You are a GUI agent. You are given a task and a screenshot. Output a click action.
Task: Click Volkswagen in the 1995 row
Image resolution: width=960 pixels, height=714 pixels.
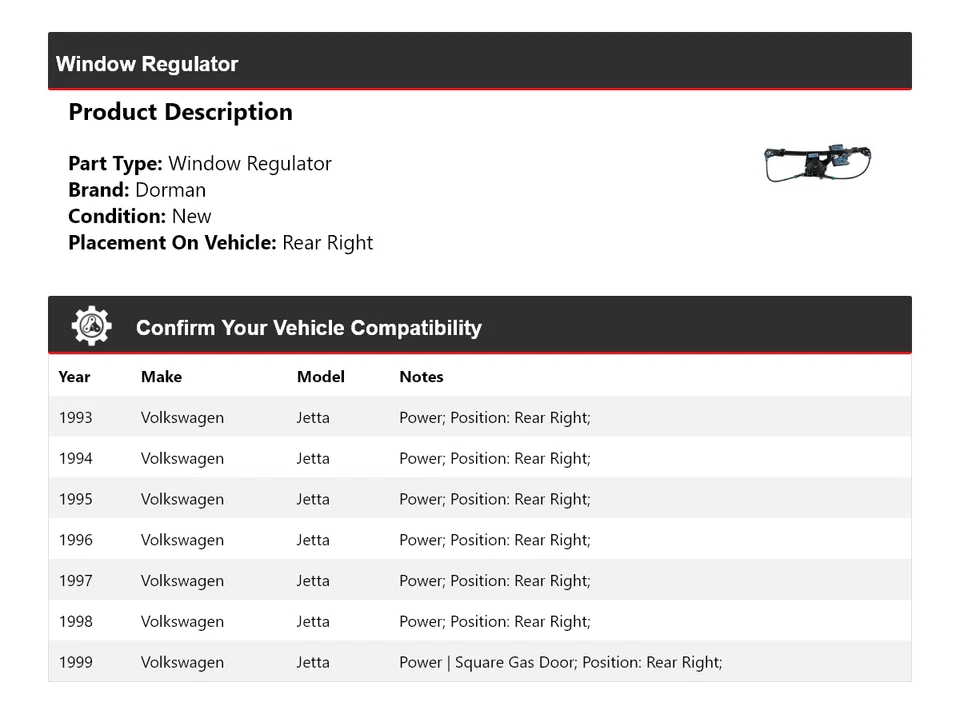point(182,500)
